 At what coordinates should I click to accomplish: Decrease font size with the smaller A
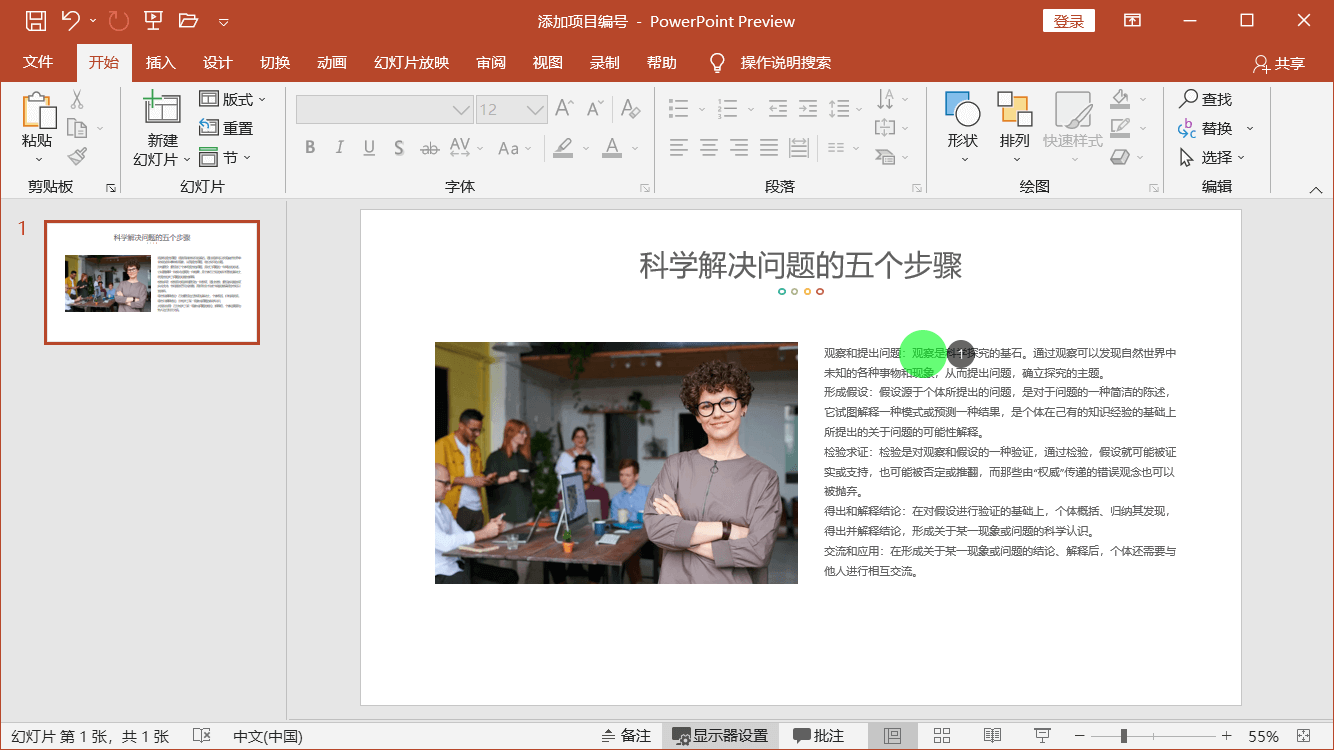click(596, 108)
